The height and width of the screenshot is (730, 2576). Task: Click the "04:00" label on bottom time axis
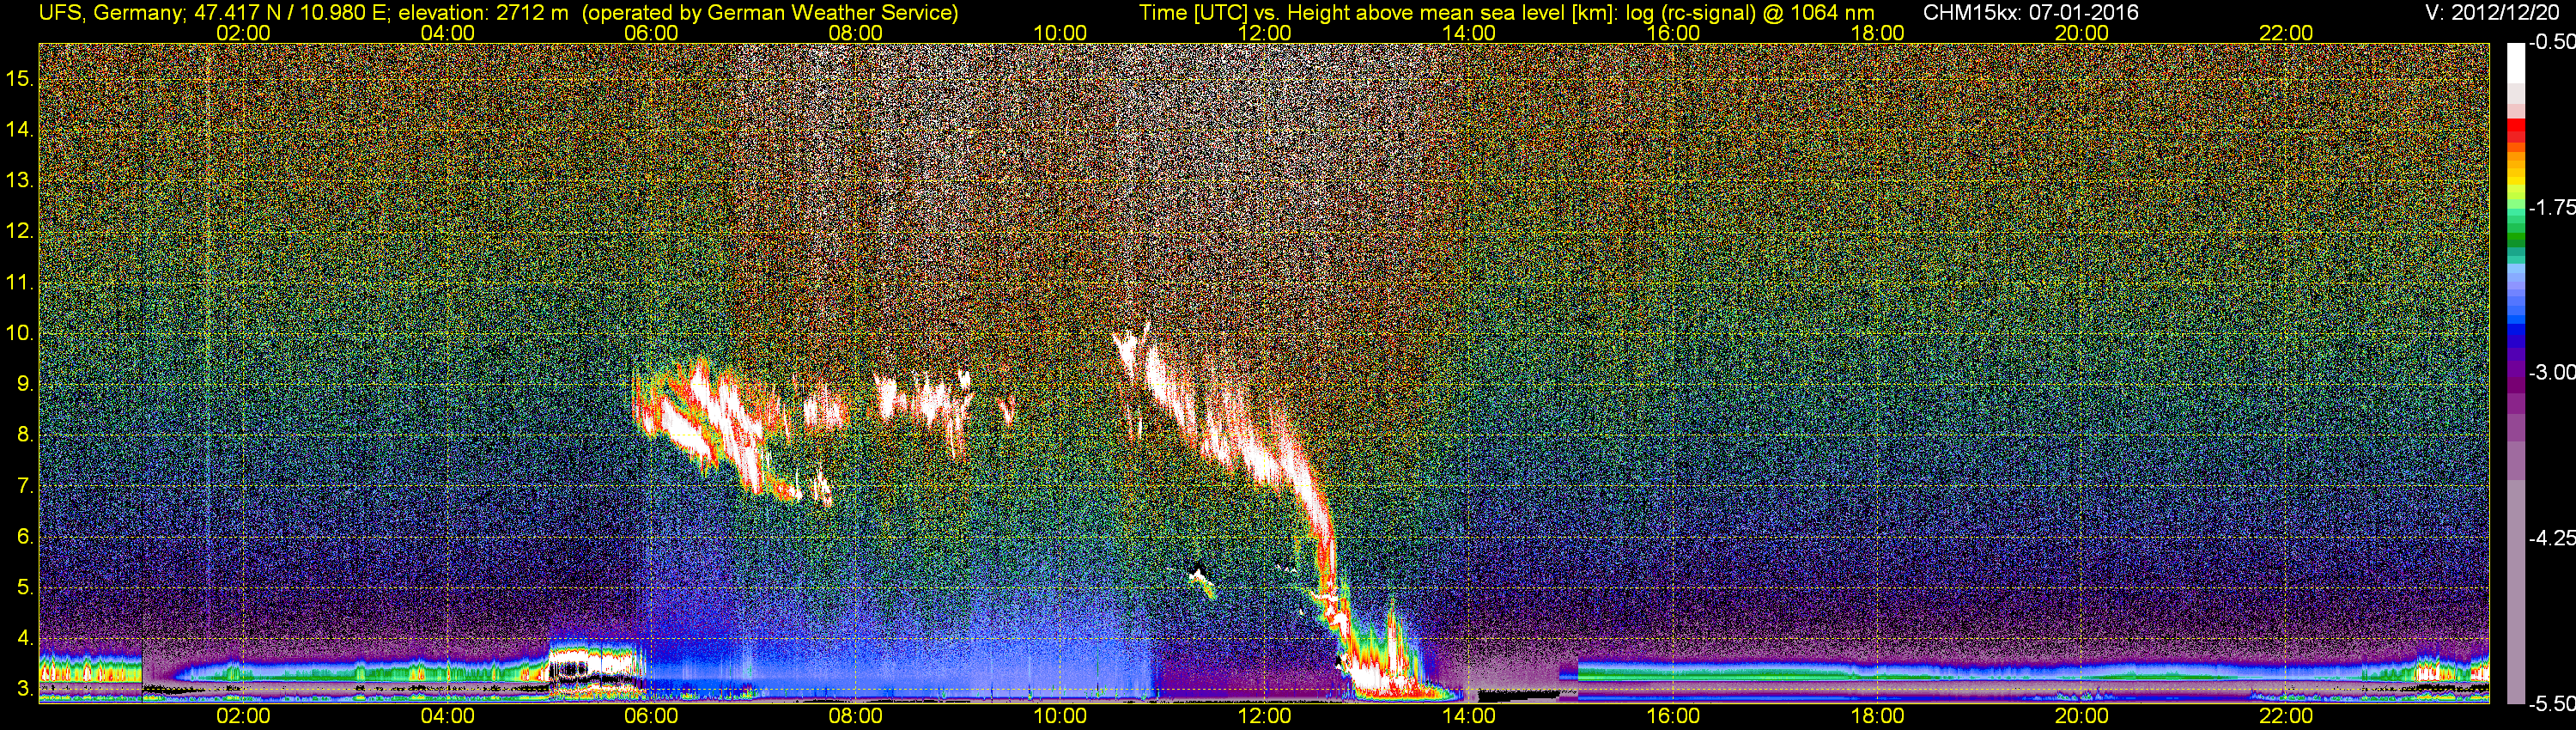(447, 716)
